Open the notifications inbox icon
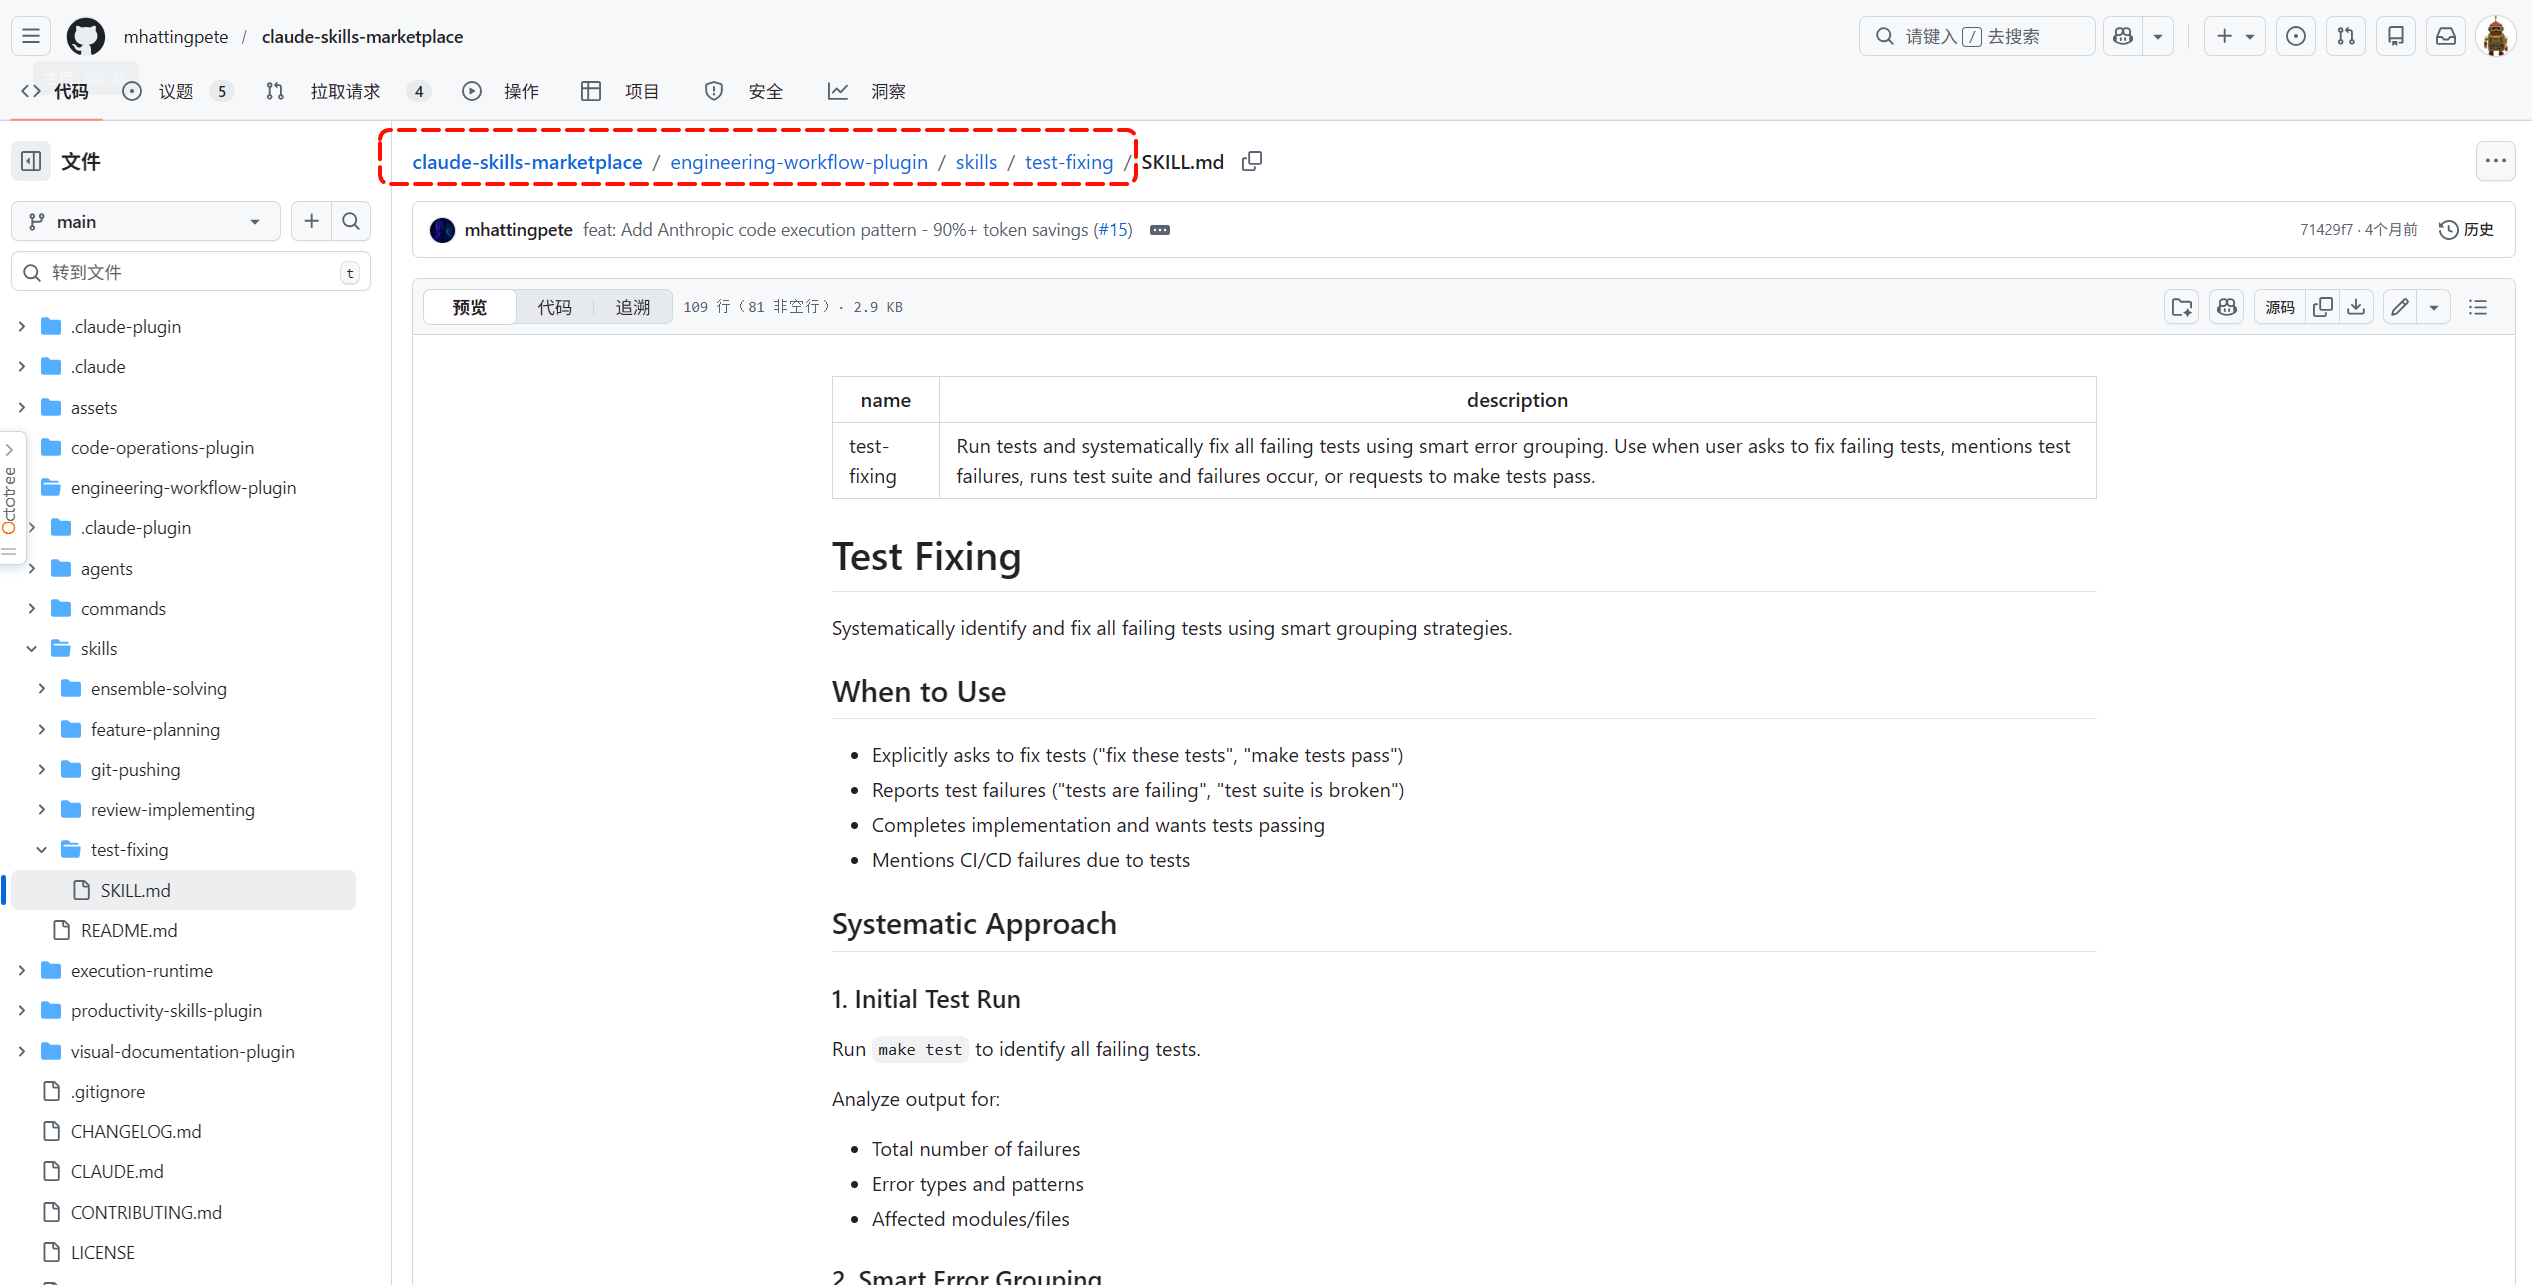2532x1285 pixels. tap(2445, 36)
